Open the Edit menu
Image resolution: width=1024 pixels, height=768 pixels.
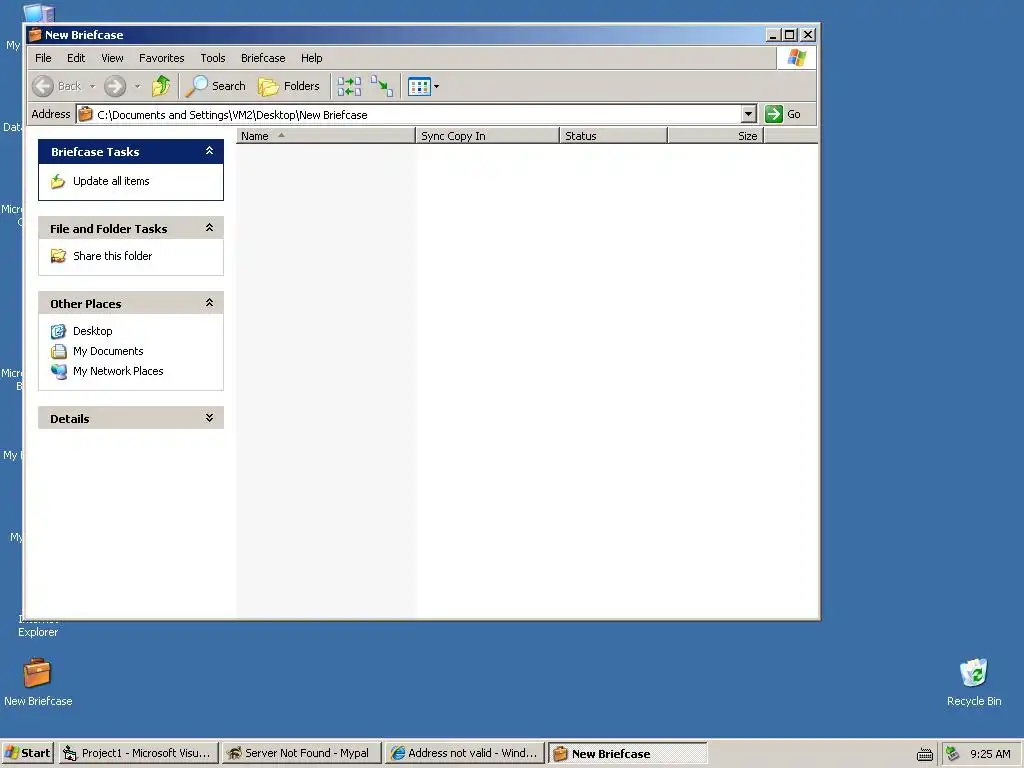[76, 58]
